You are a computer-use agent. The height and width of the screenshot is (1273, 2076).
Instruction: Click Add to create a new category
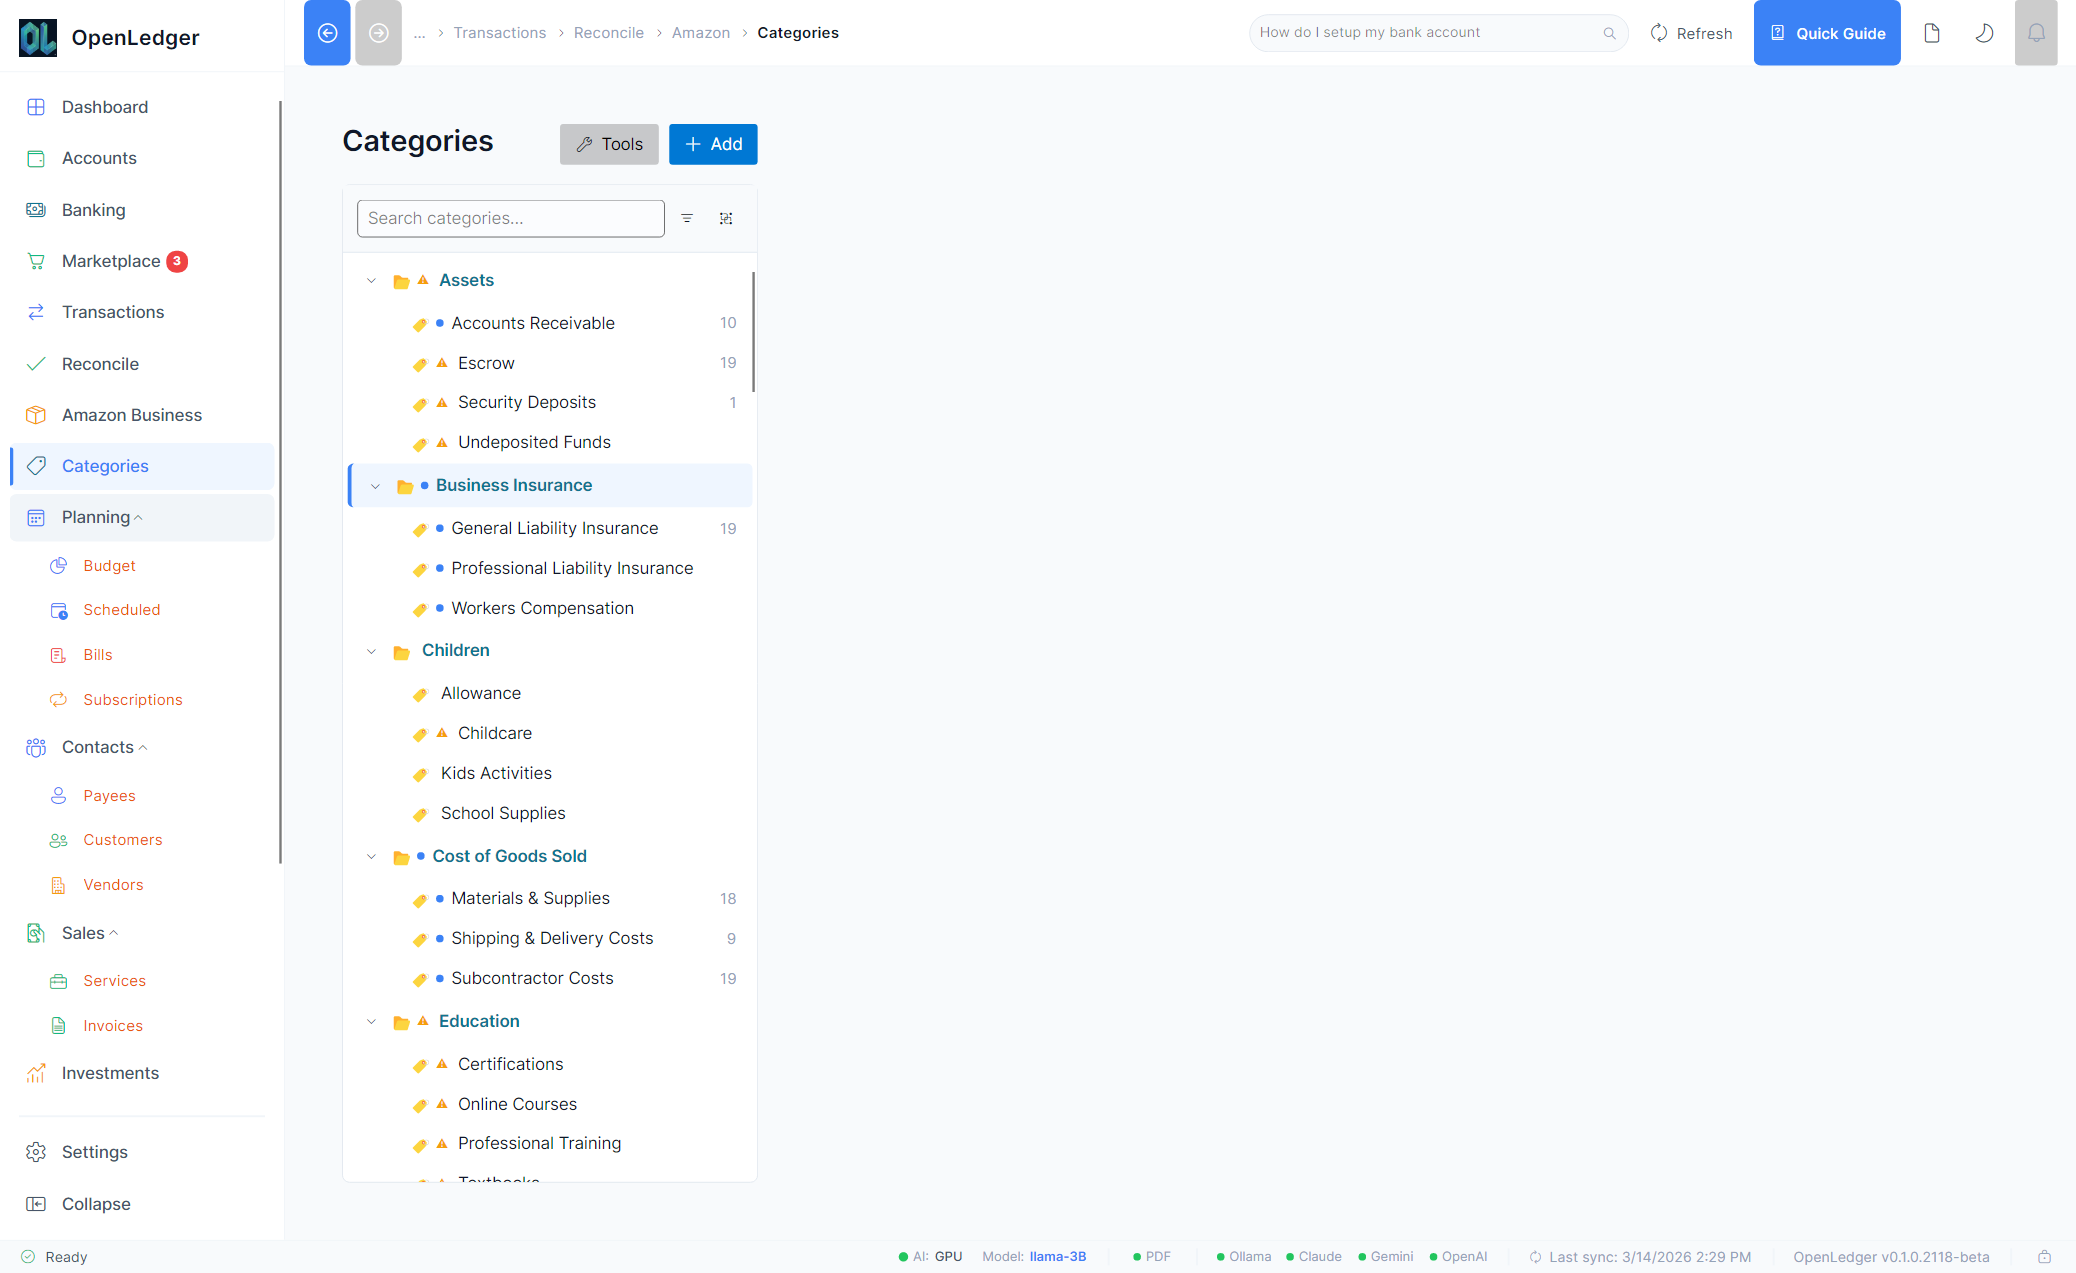pos(712,144)
